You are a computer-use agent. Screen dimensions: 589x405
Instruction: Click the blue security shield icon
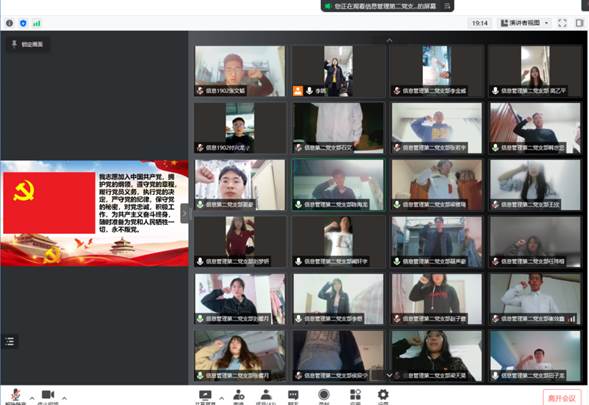[23, 23]
